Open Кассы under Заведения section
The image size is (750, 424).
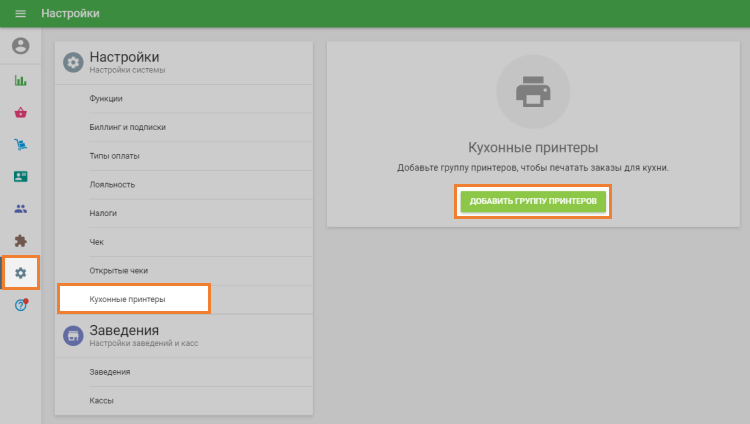[x=101, y=400]
